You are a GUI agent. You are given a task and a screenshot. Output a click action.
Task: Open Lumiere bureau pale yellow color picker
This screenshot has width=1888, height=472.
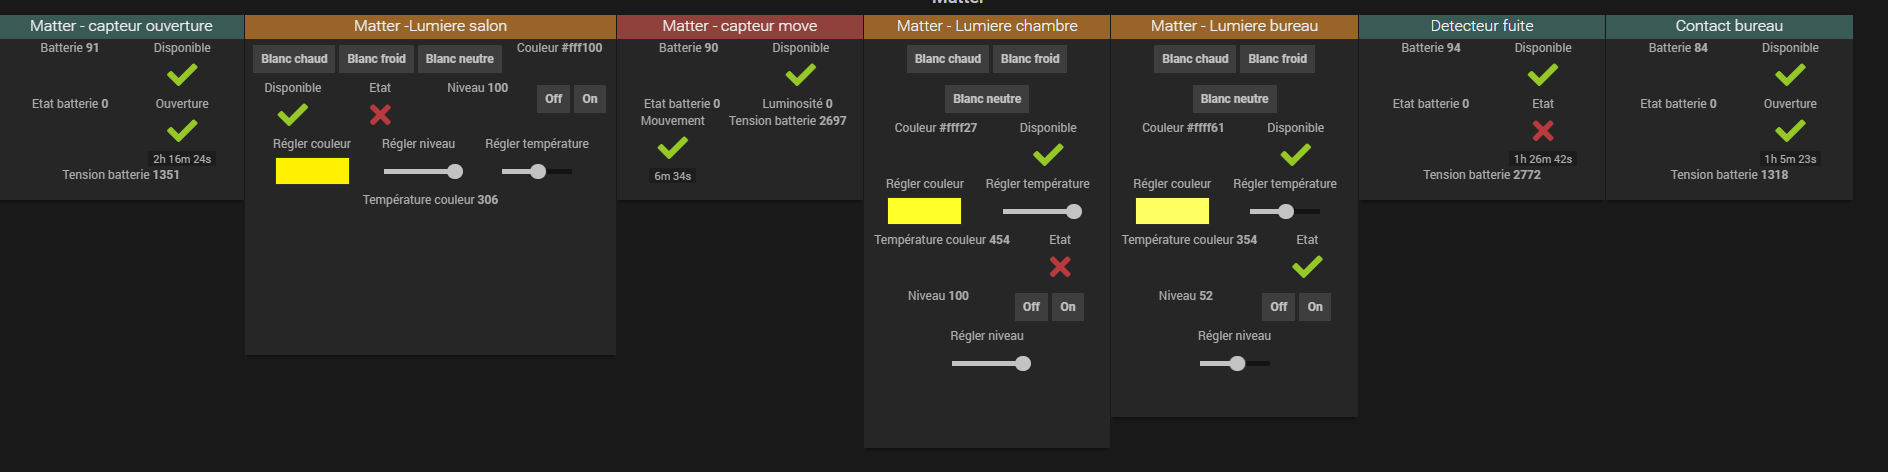coord(1172,211)
